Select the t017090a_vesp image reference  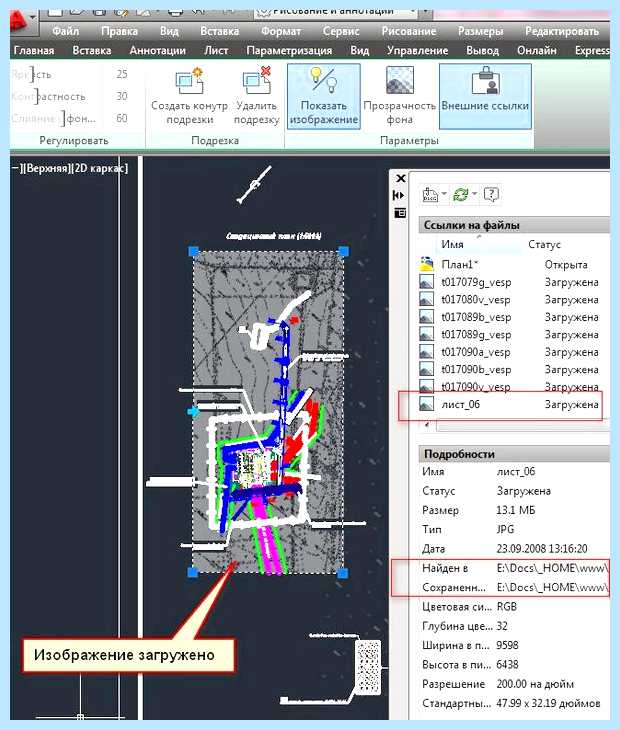[x=514, y=352]
